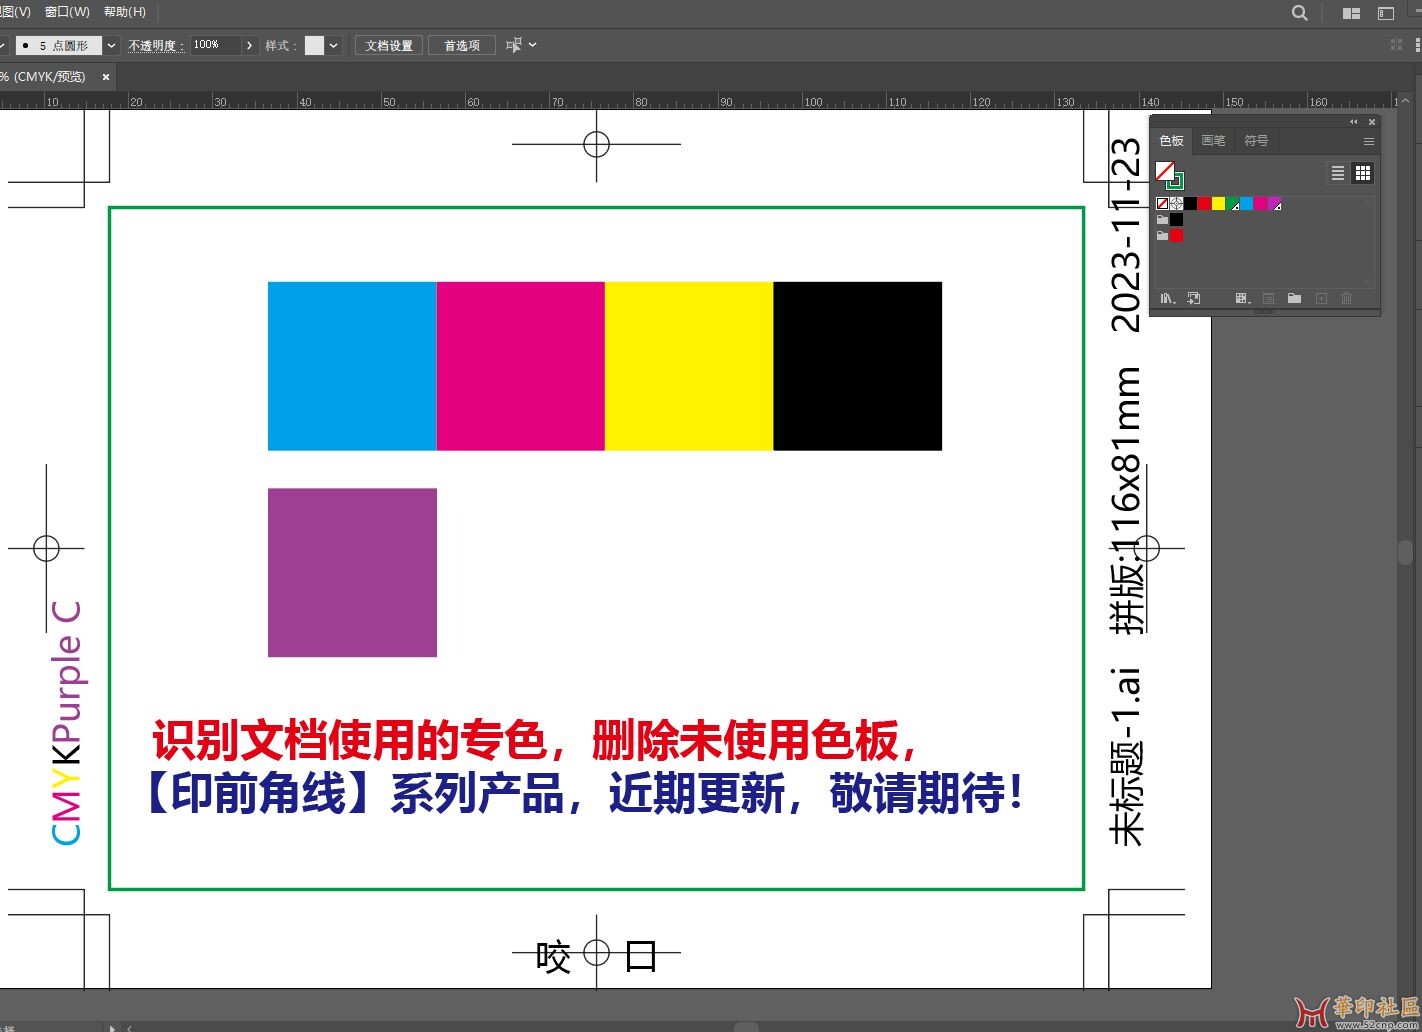Click the 5 点圆形 brush definition field
Viewport: 1422px width, 1032px height.
59,45
